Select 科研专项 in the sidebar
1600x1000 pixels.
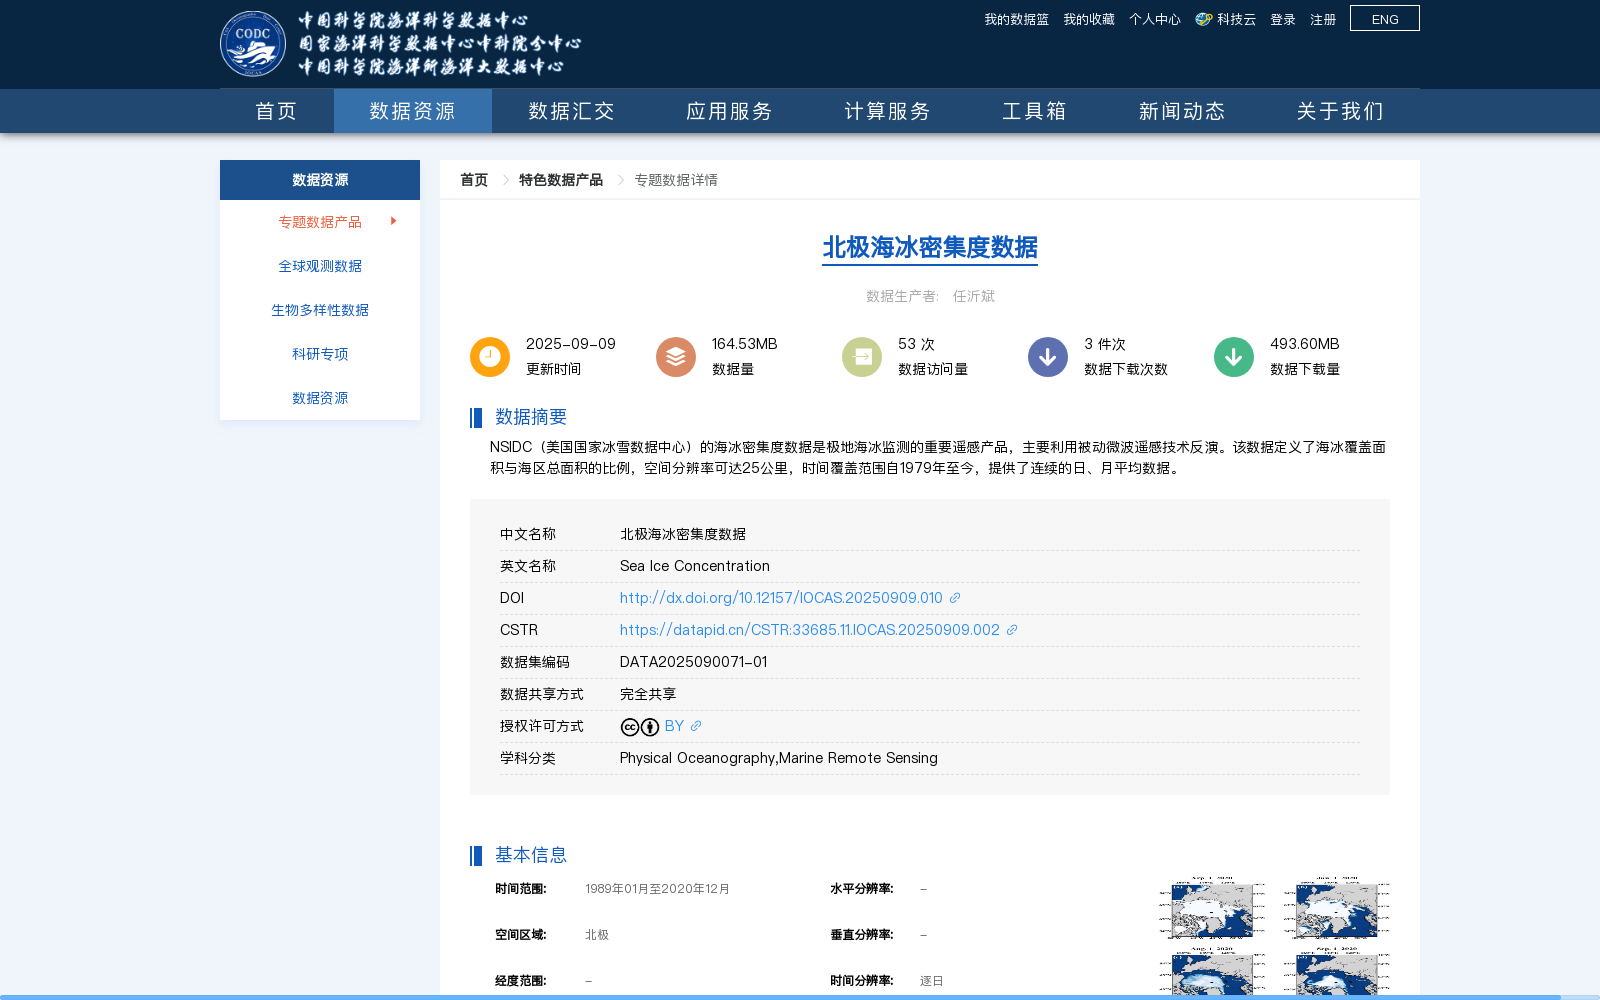coord(320,354)
